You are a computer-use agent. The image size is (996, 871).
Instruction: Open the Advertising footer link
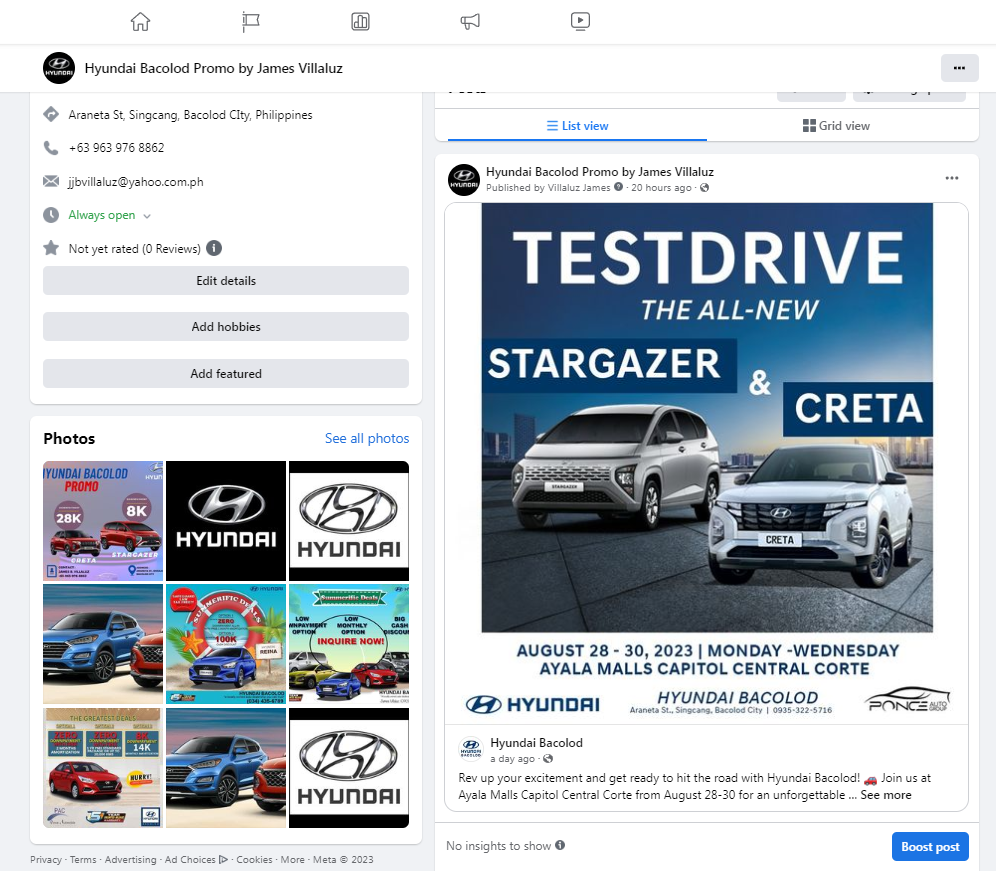tap(130, 859)
